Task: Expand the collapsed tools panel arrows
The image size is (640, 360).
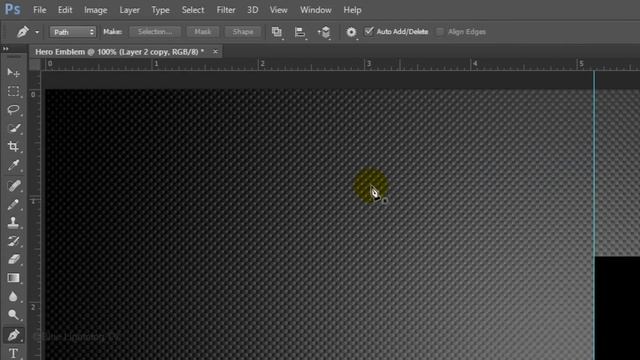Action: point(6,49)
